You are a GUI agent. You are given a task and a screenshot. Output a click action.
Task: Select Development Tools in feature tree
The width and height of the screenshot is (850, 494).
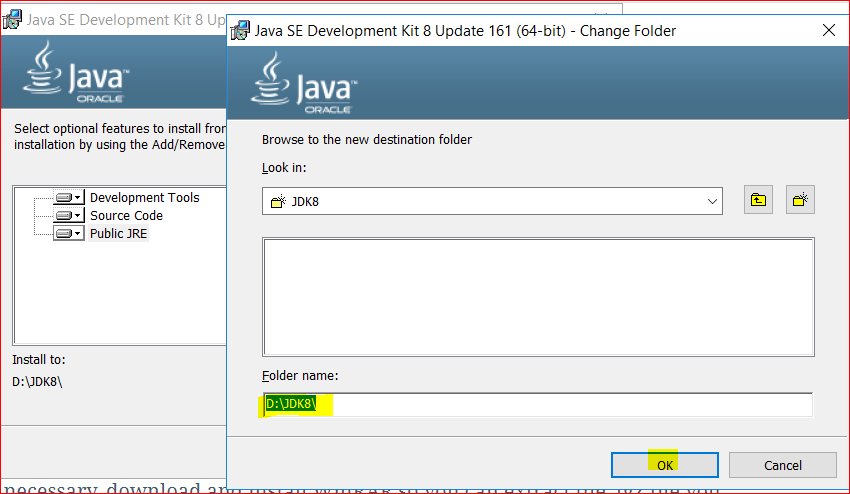point(145,197)
